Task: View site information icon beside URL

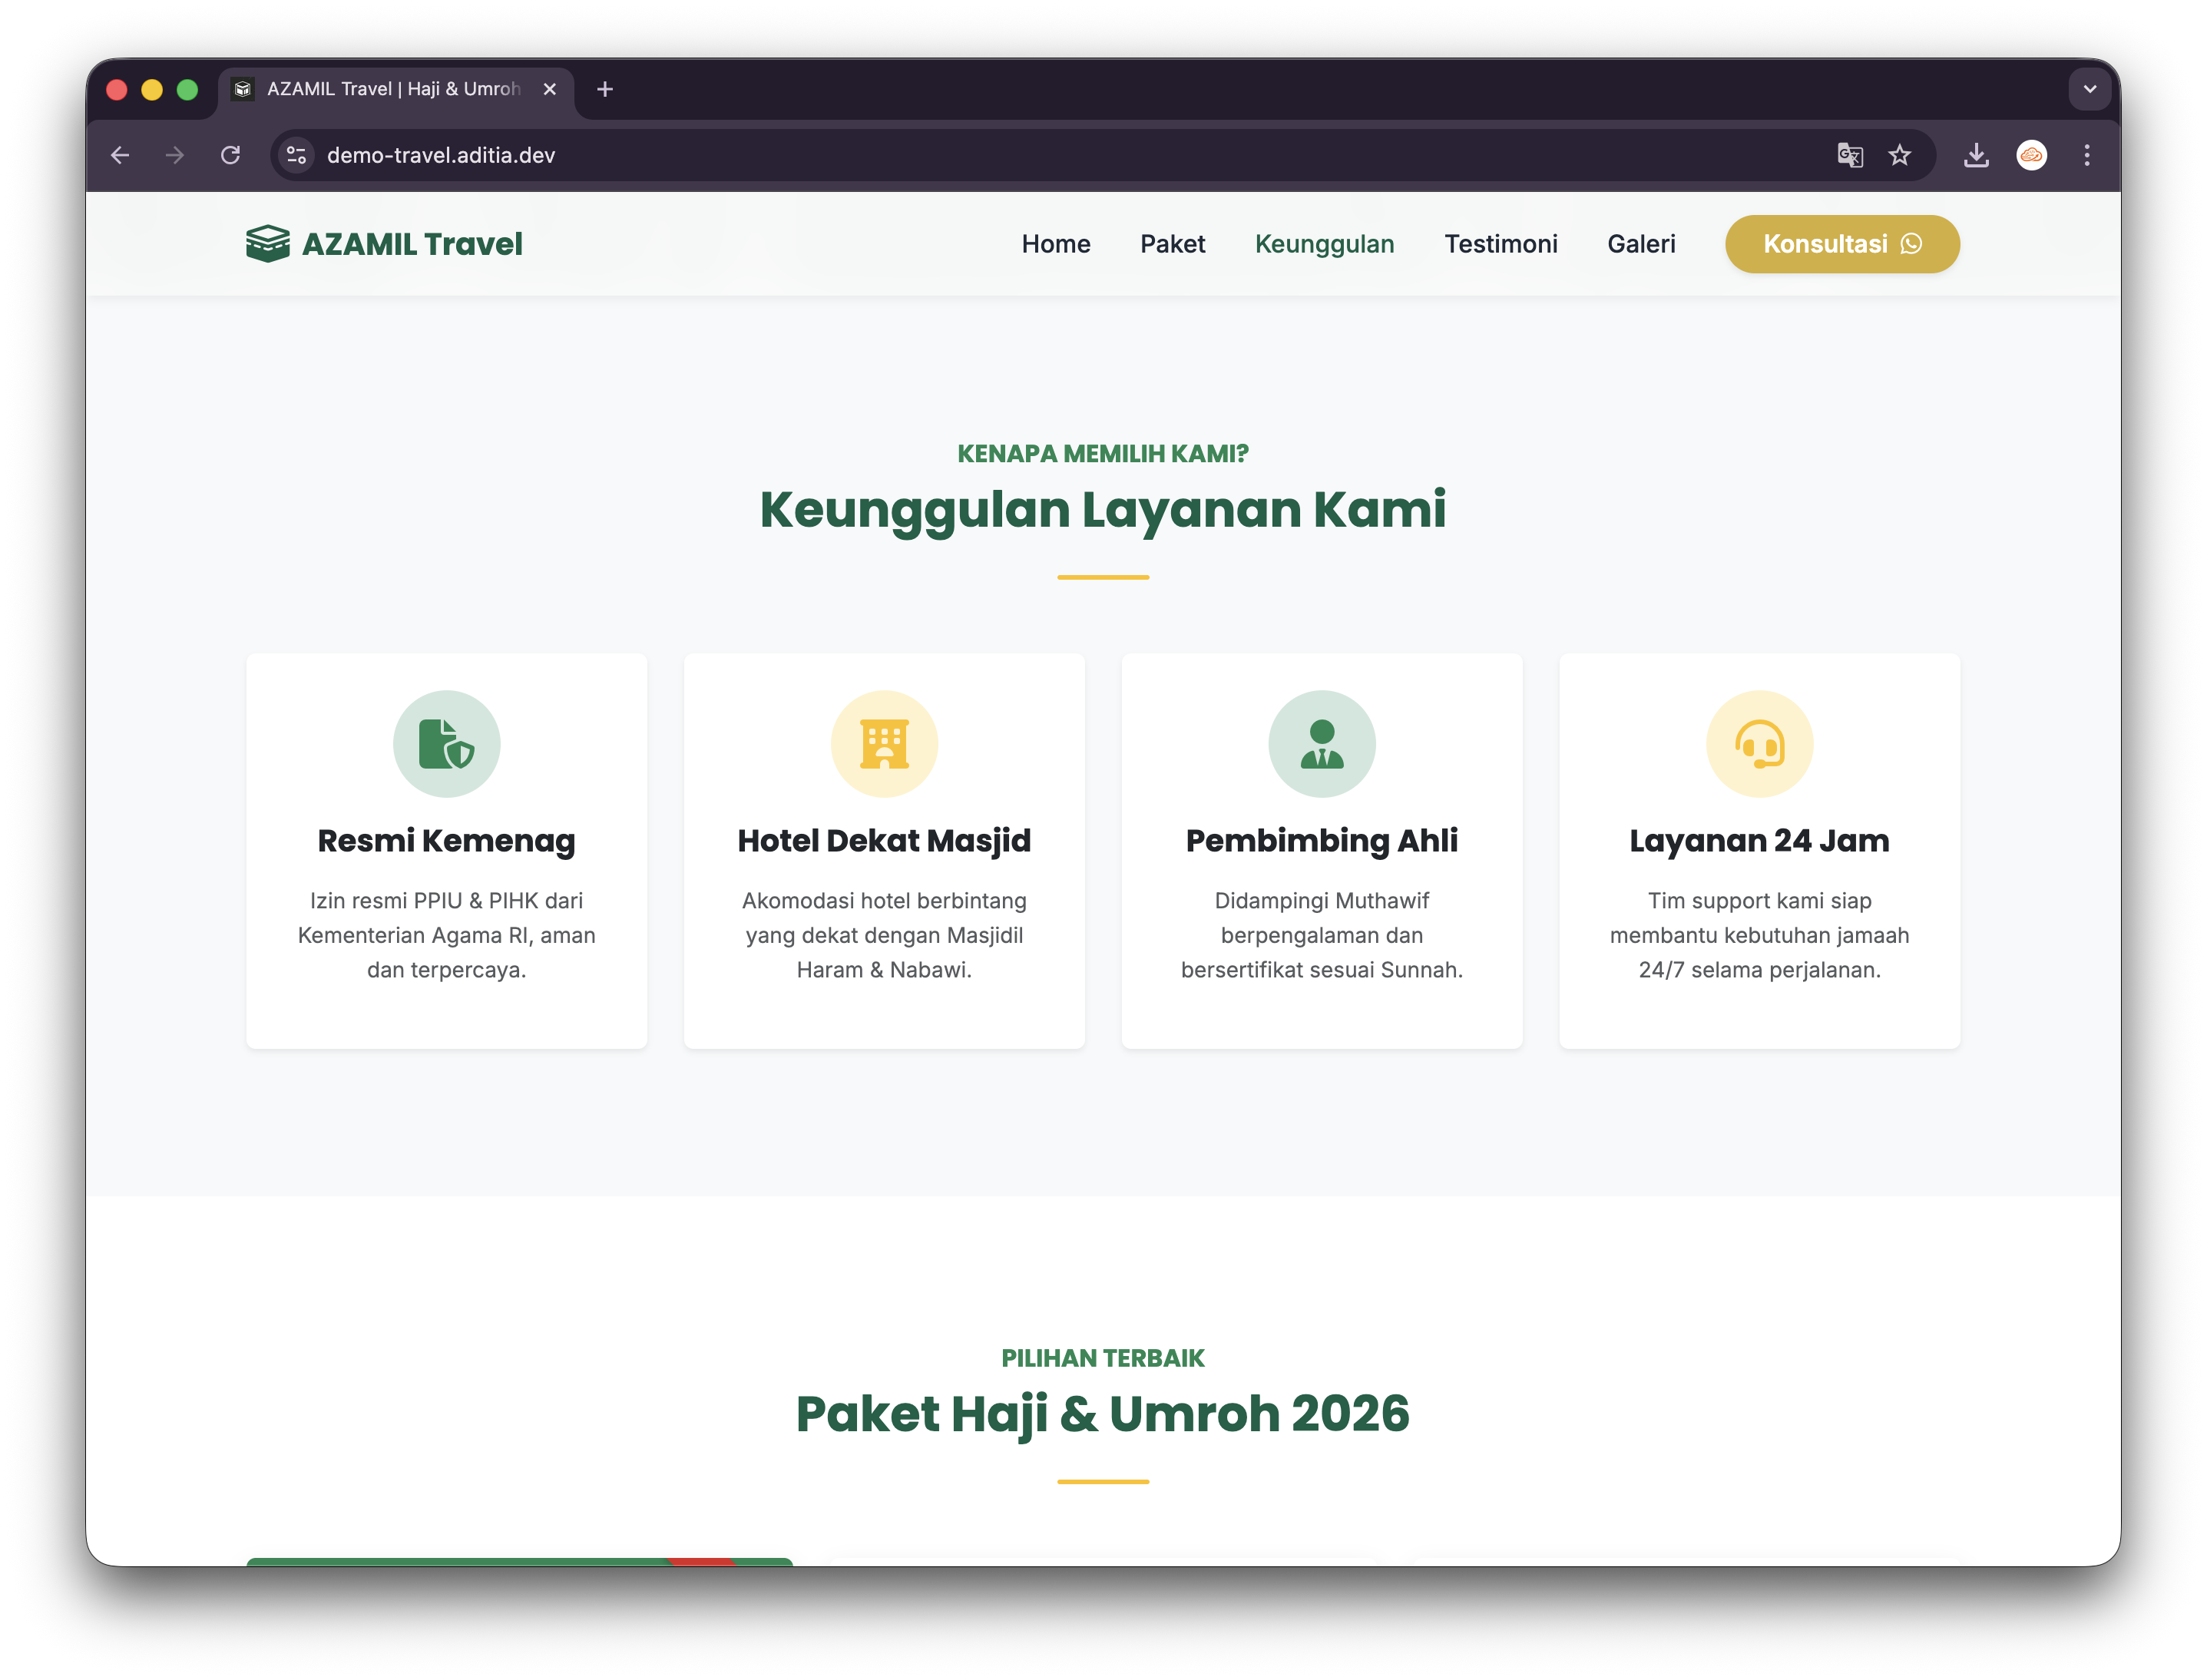Action: (x=296, y=155)
